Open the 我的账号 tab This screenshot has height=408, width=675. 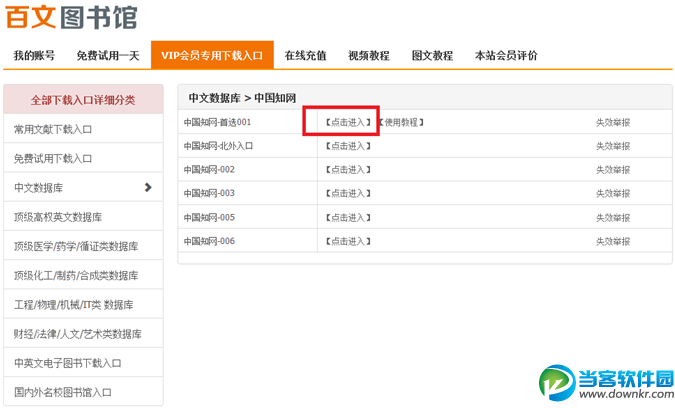34,56
